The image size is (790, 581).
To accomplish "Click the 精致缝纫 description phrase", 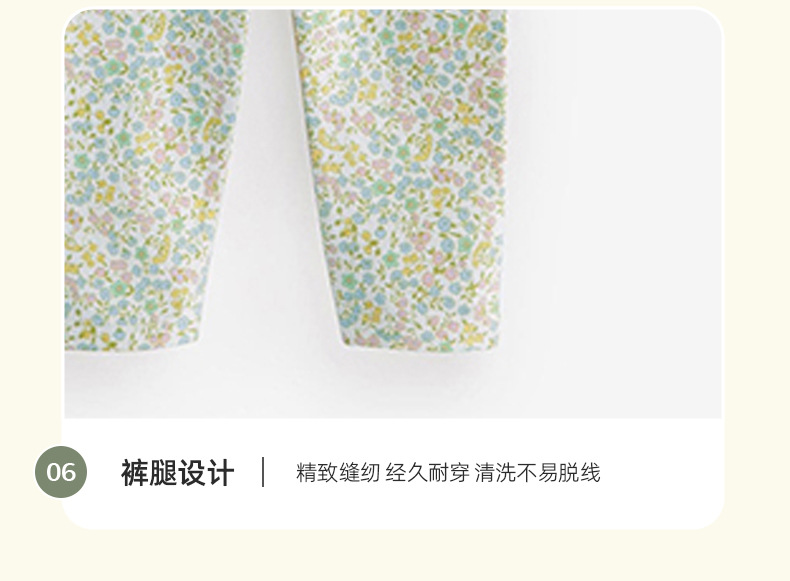I will [338, 473].
